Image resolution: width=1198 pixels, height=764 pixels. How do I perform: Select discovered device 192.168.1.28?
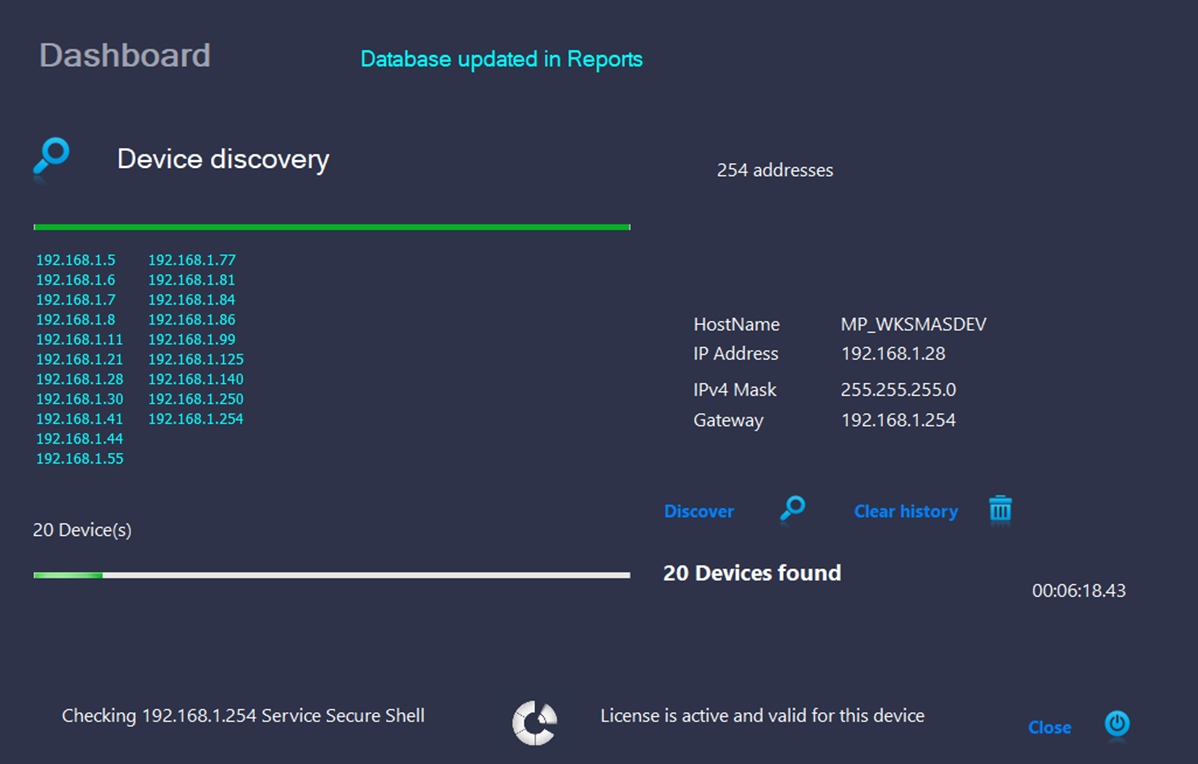(x=80, y=379)
